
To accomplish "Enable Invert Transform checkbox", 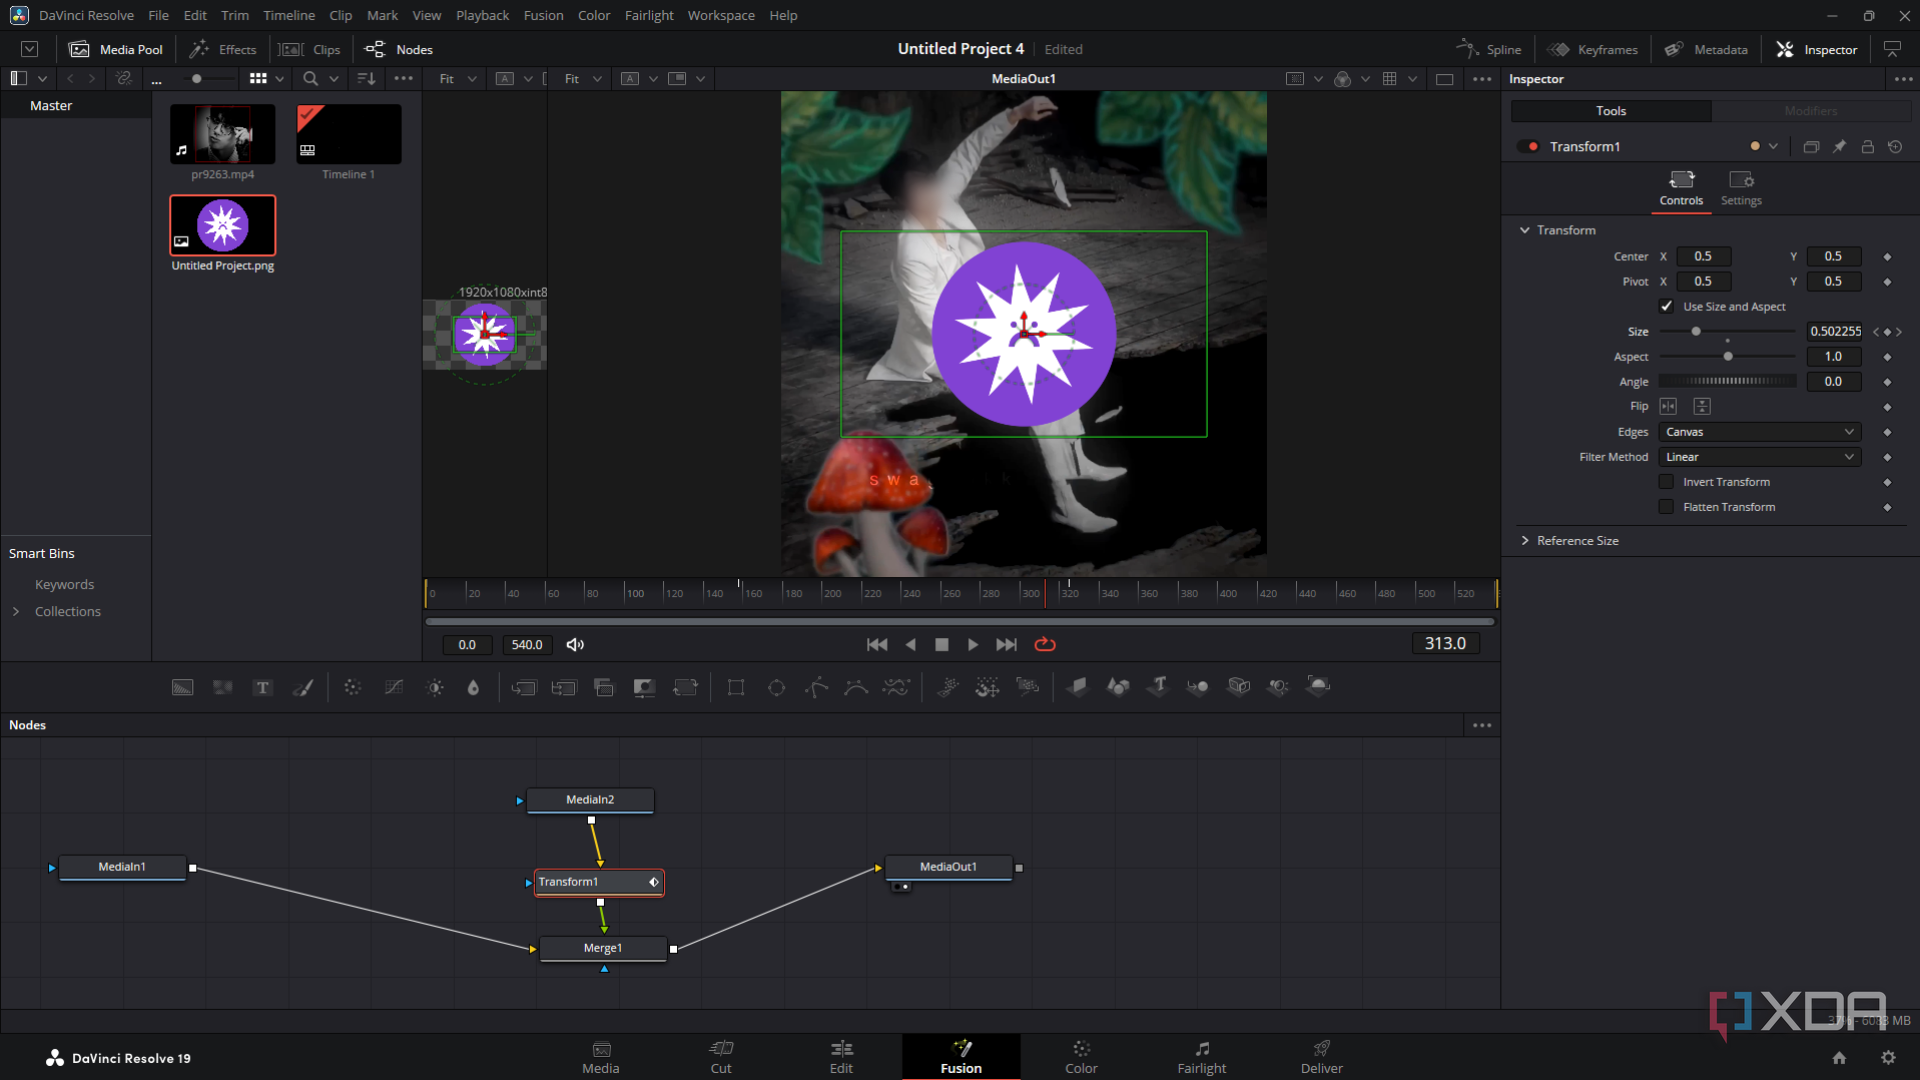I will tap(1666, 482).
